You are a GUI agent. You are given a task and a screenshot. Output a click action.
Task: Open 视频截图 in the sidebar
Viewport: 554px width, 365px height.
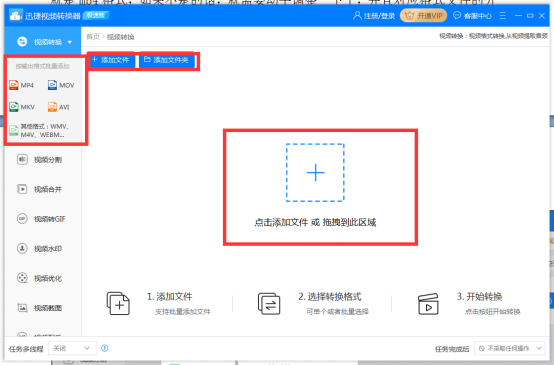40,308
